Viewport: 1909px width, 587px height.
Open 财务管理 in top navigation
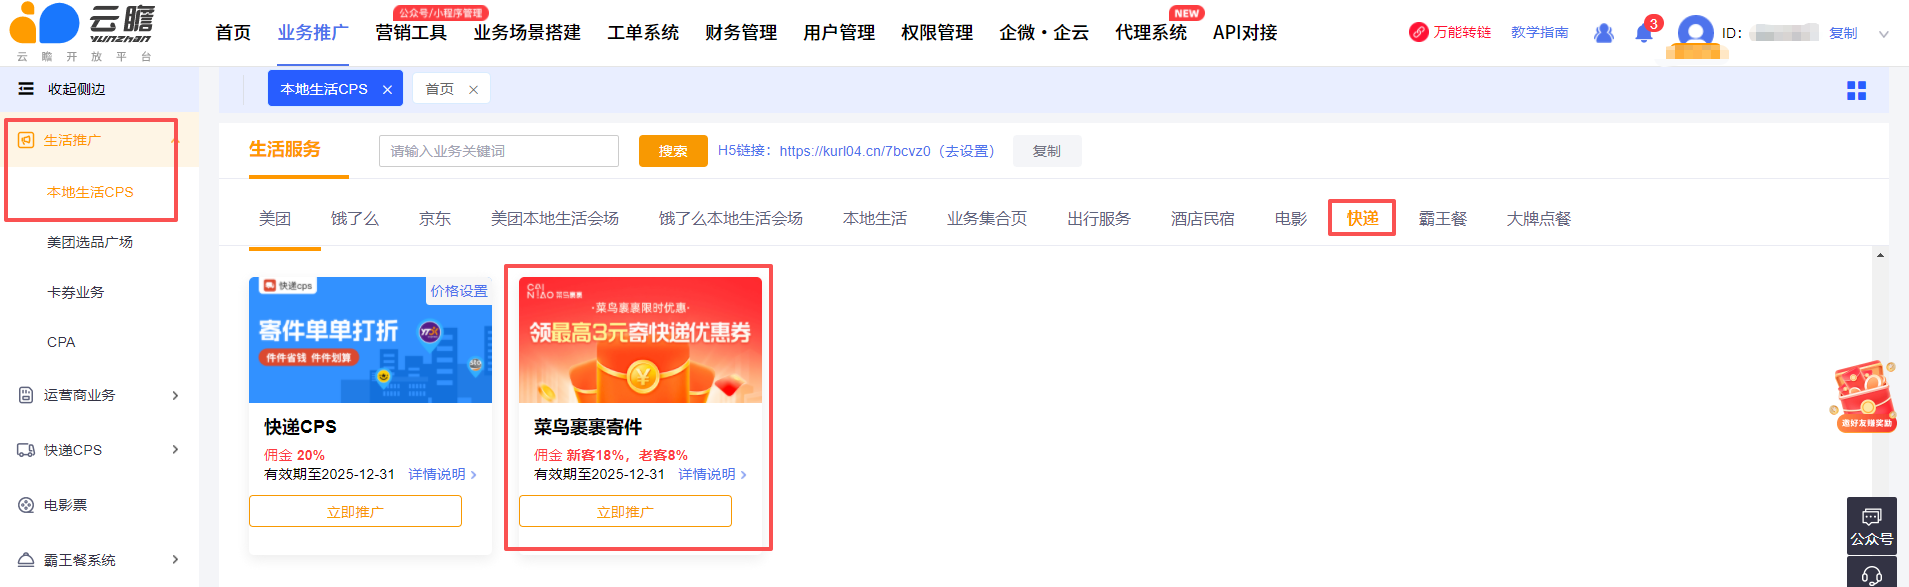[740, 33]
